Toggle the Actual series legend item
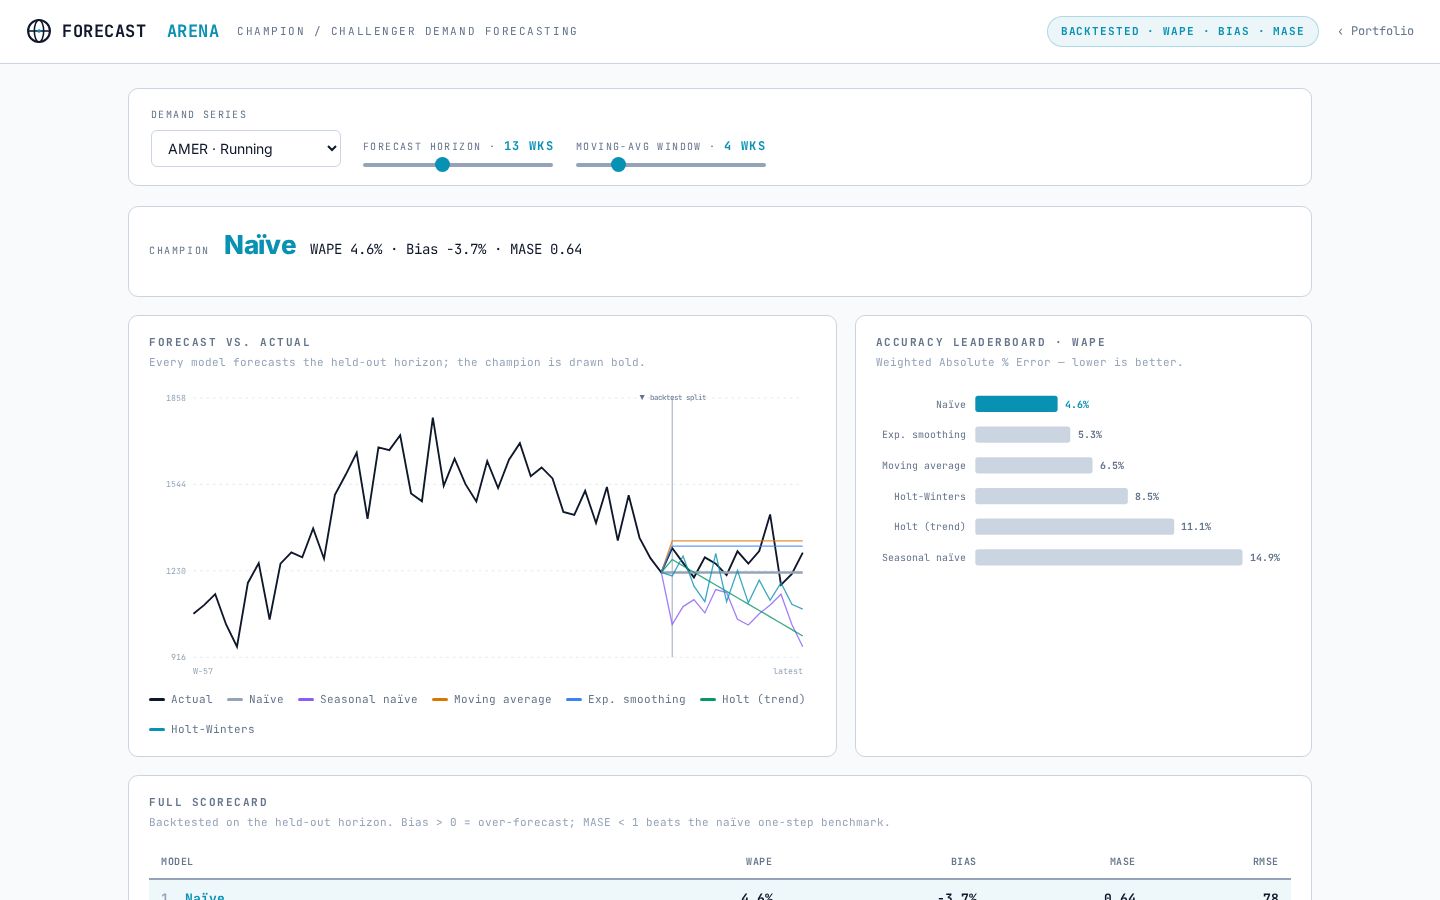 pyautogui.click(x=181, y=700)
